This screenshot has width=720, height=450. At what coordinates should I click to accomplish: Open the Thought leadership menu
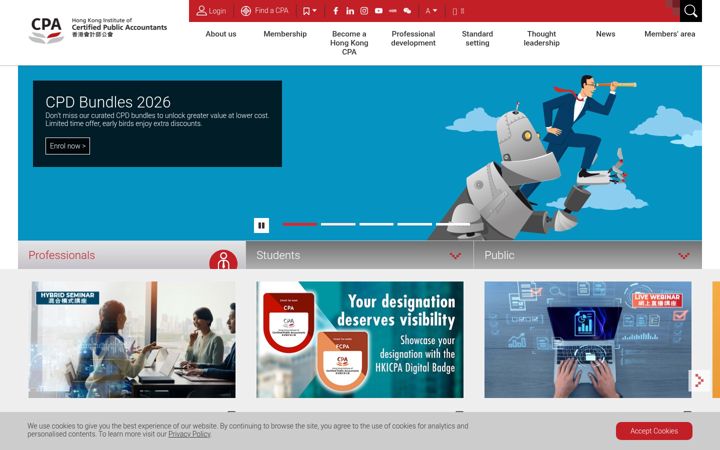(x=541, y=39)
